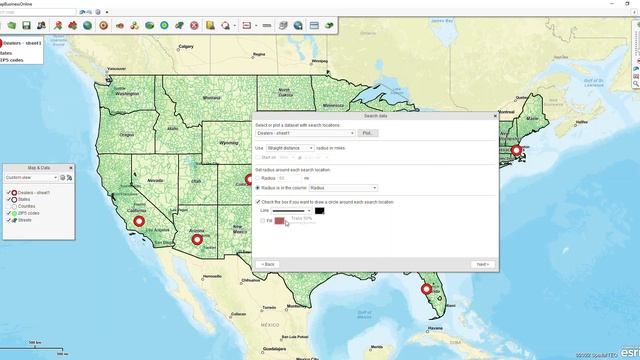Click the yellow sheet data icon
640x360 pixels.
coord(210,25)
